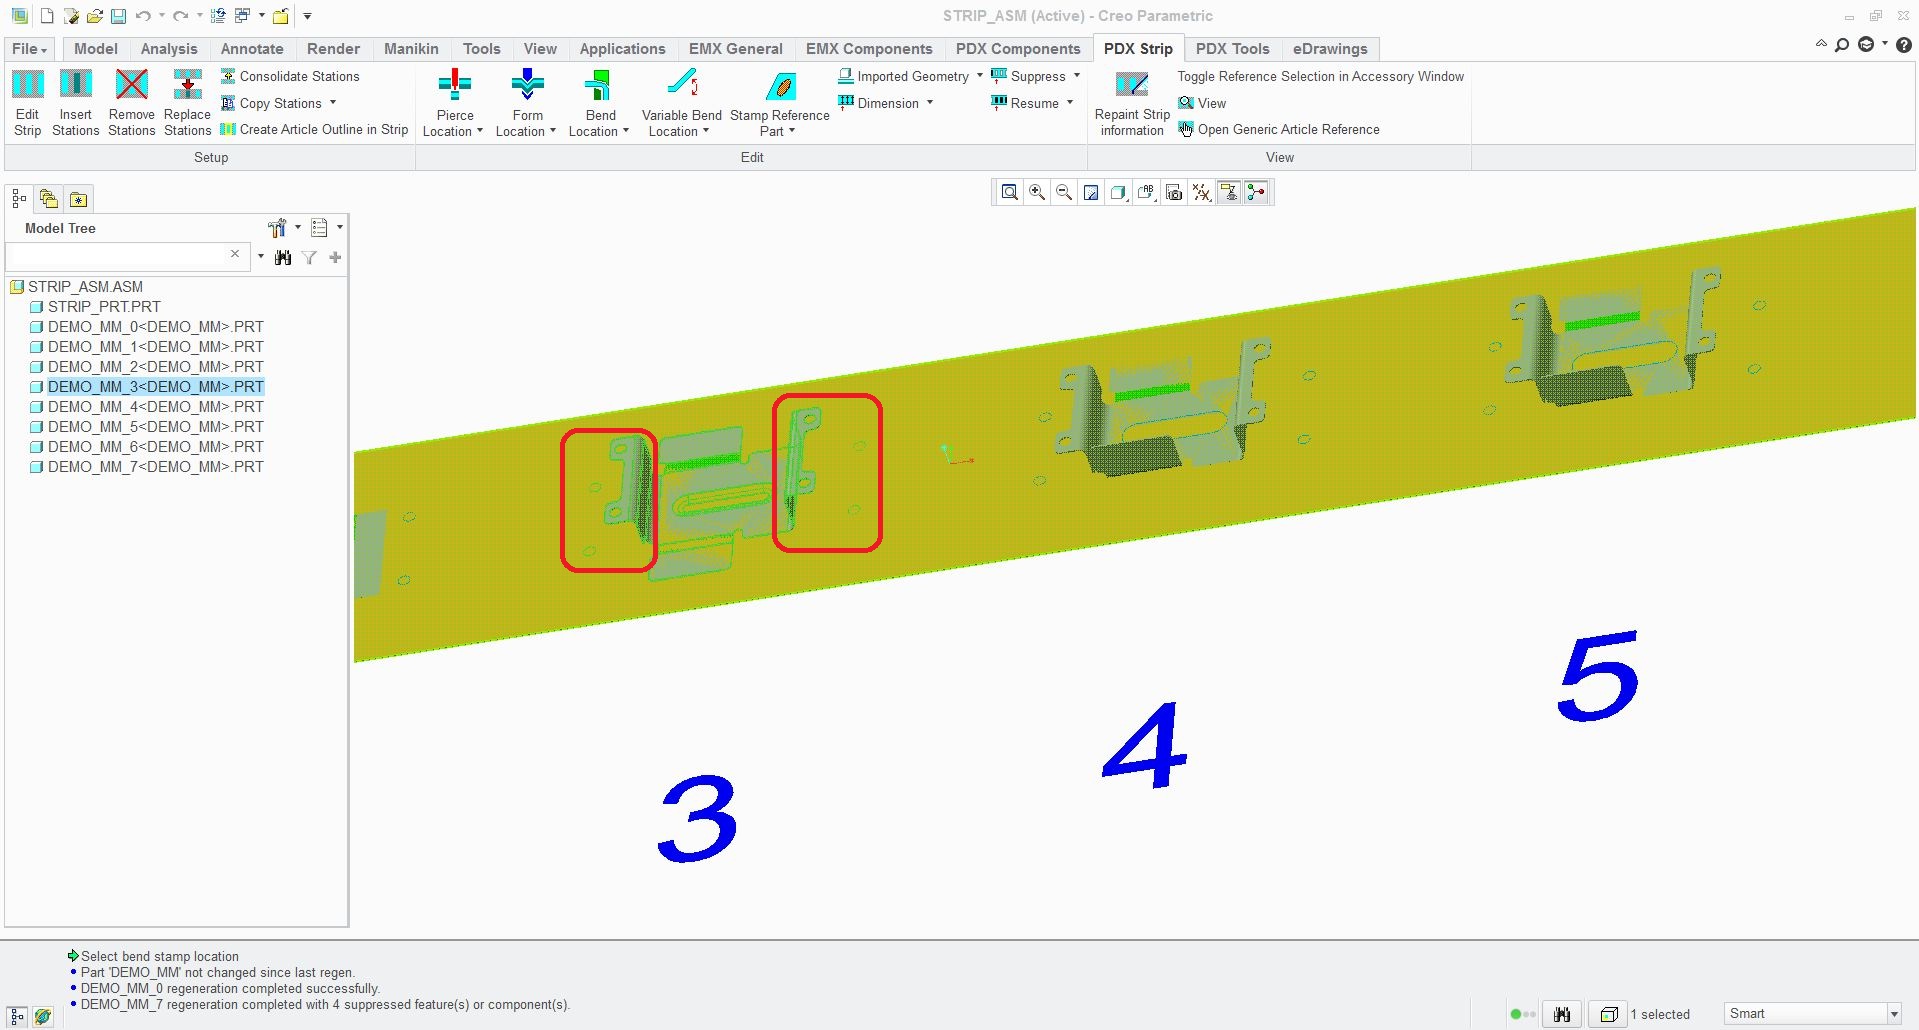Viewport: 1919px width, 1030px height.
Task: Click the Help question mark icon
Action: (1904, 45)
